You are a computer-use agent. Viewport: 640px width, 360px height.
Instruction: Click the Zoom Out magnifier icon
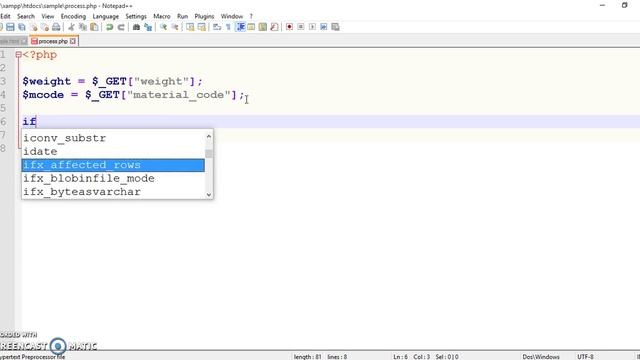click(175, 27)
